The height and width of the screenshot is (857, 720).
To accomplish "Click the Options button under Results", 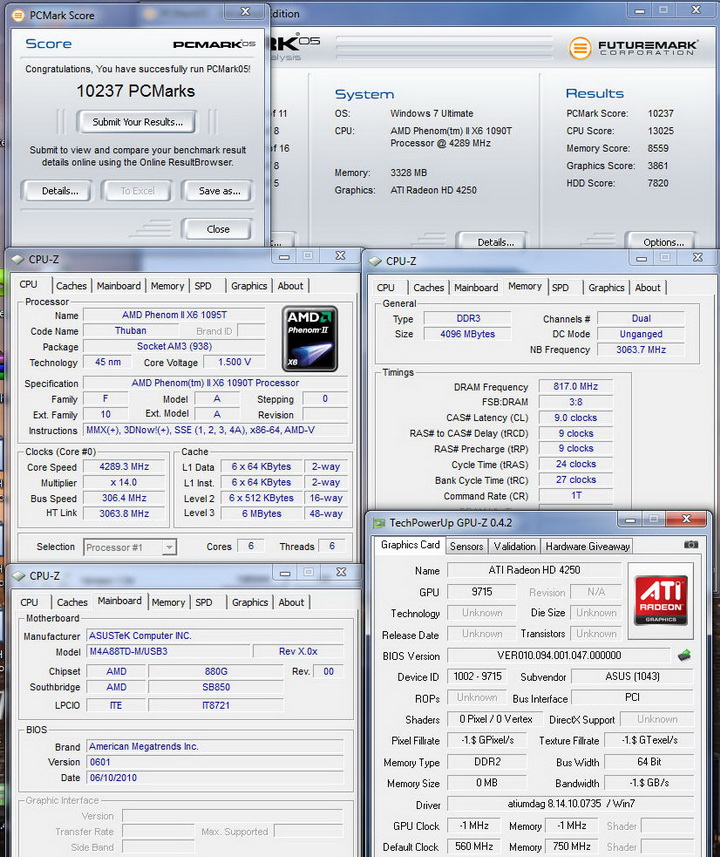I will click(x=663, y=242).
